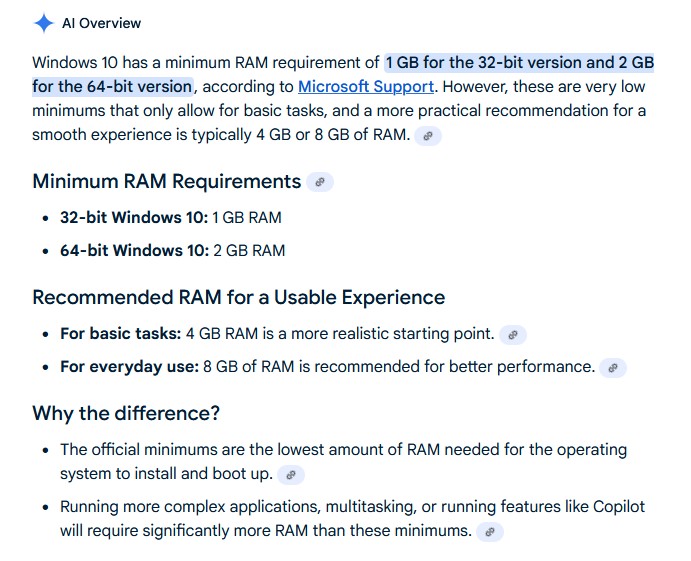Open the Microsoft Support link

366,87
